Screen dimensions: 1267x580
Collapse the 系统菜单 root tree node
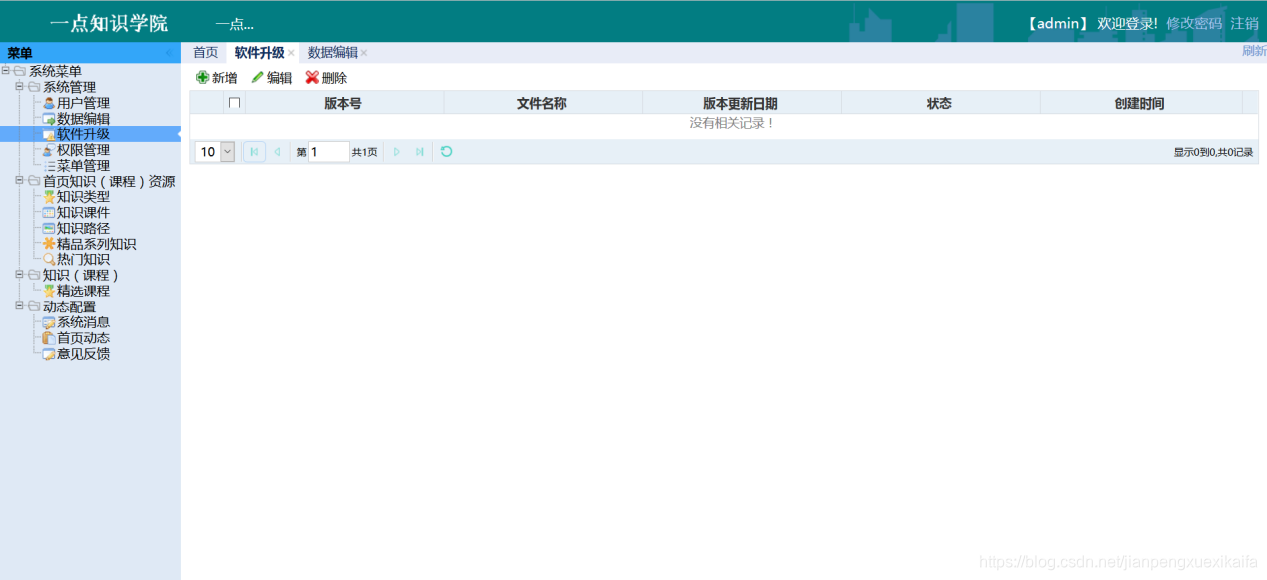pos(6,71)
